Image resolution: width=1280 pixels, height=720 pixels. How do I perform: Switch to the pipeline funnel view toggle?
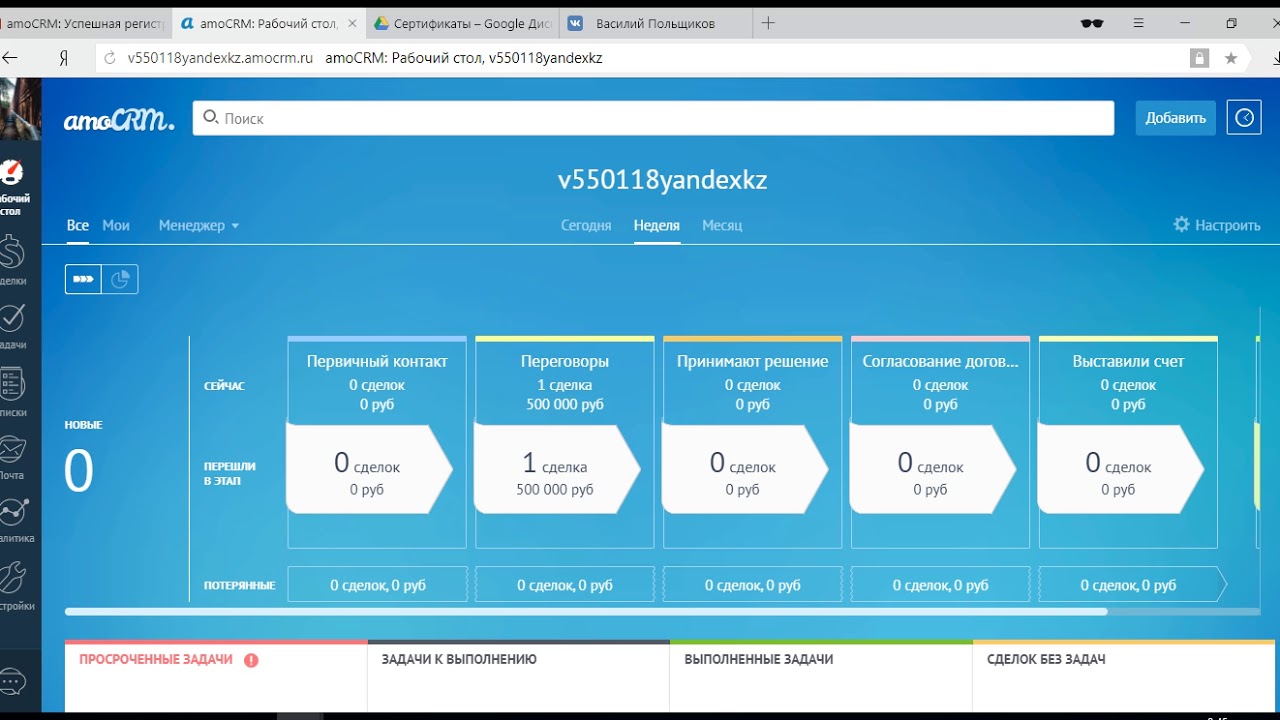(83, 279)
